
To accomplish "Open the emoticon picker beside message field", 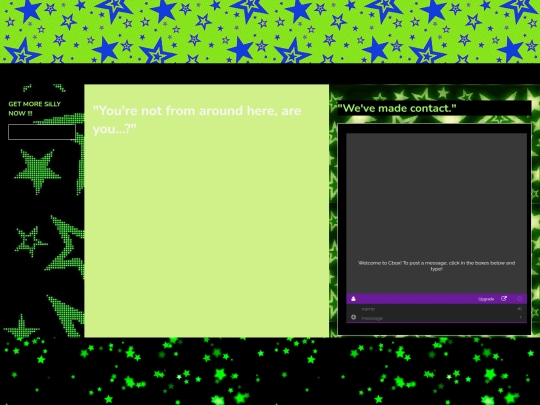I will [x=354, y=317].
